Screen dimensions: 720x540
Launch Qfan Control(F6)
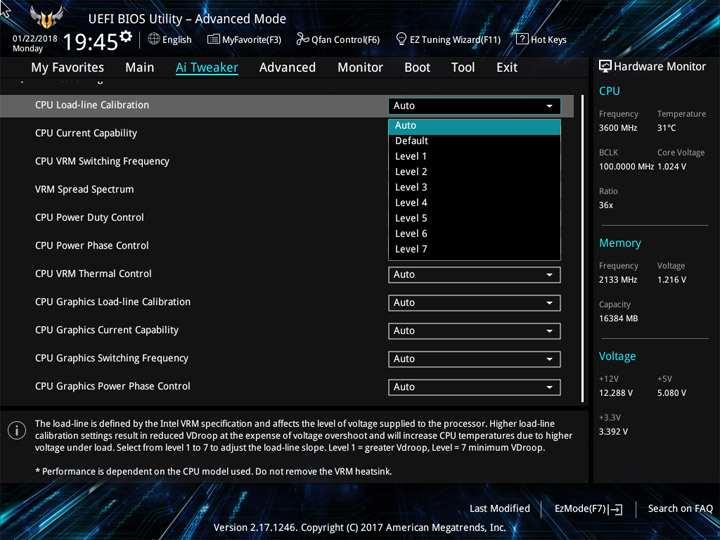point(338,40)
